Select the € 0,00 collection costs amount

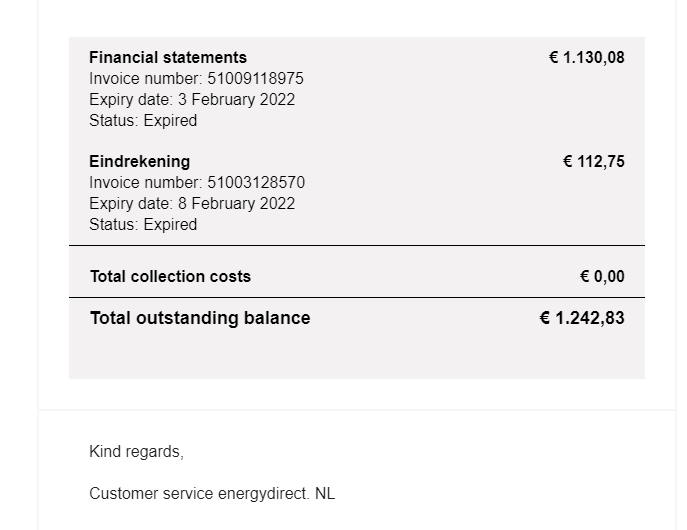point(602,277)
